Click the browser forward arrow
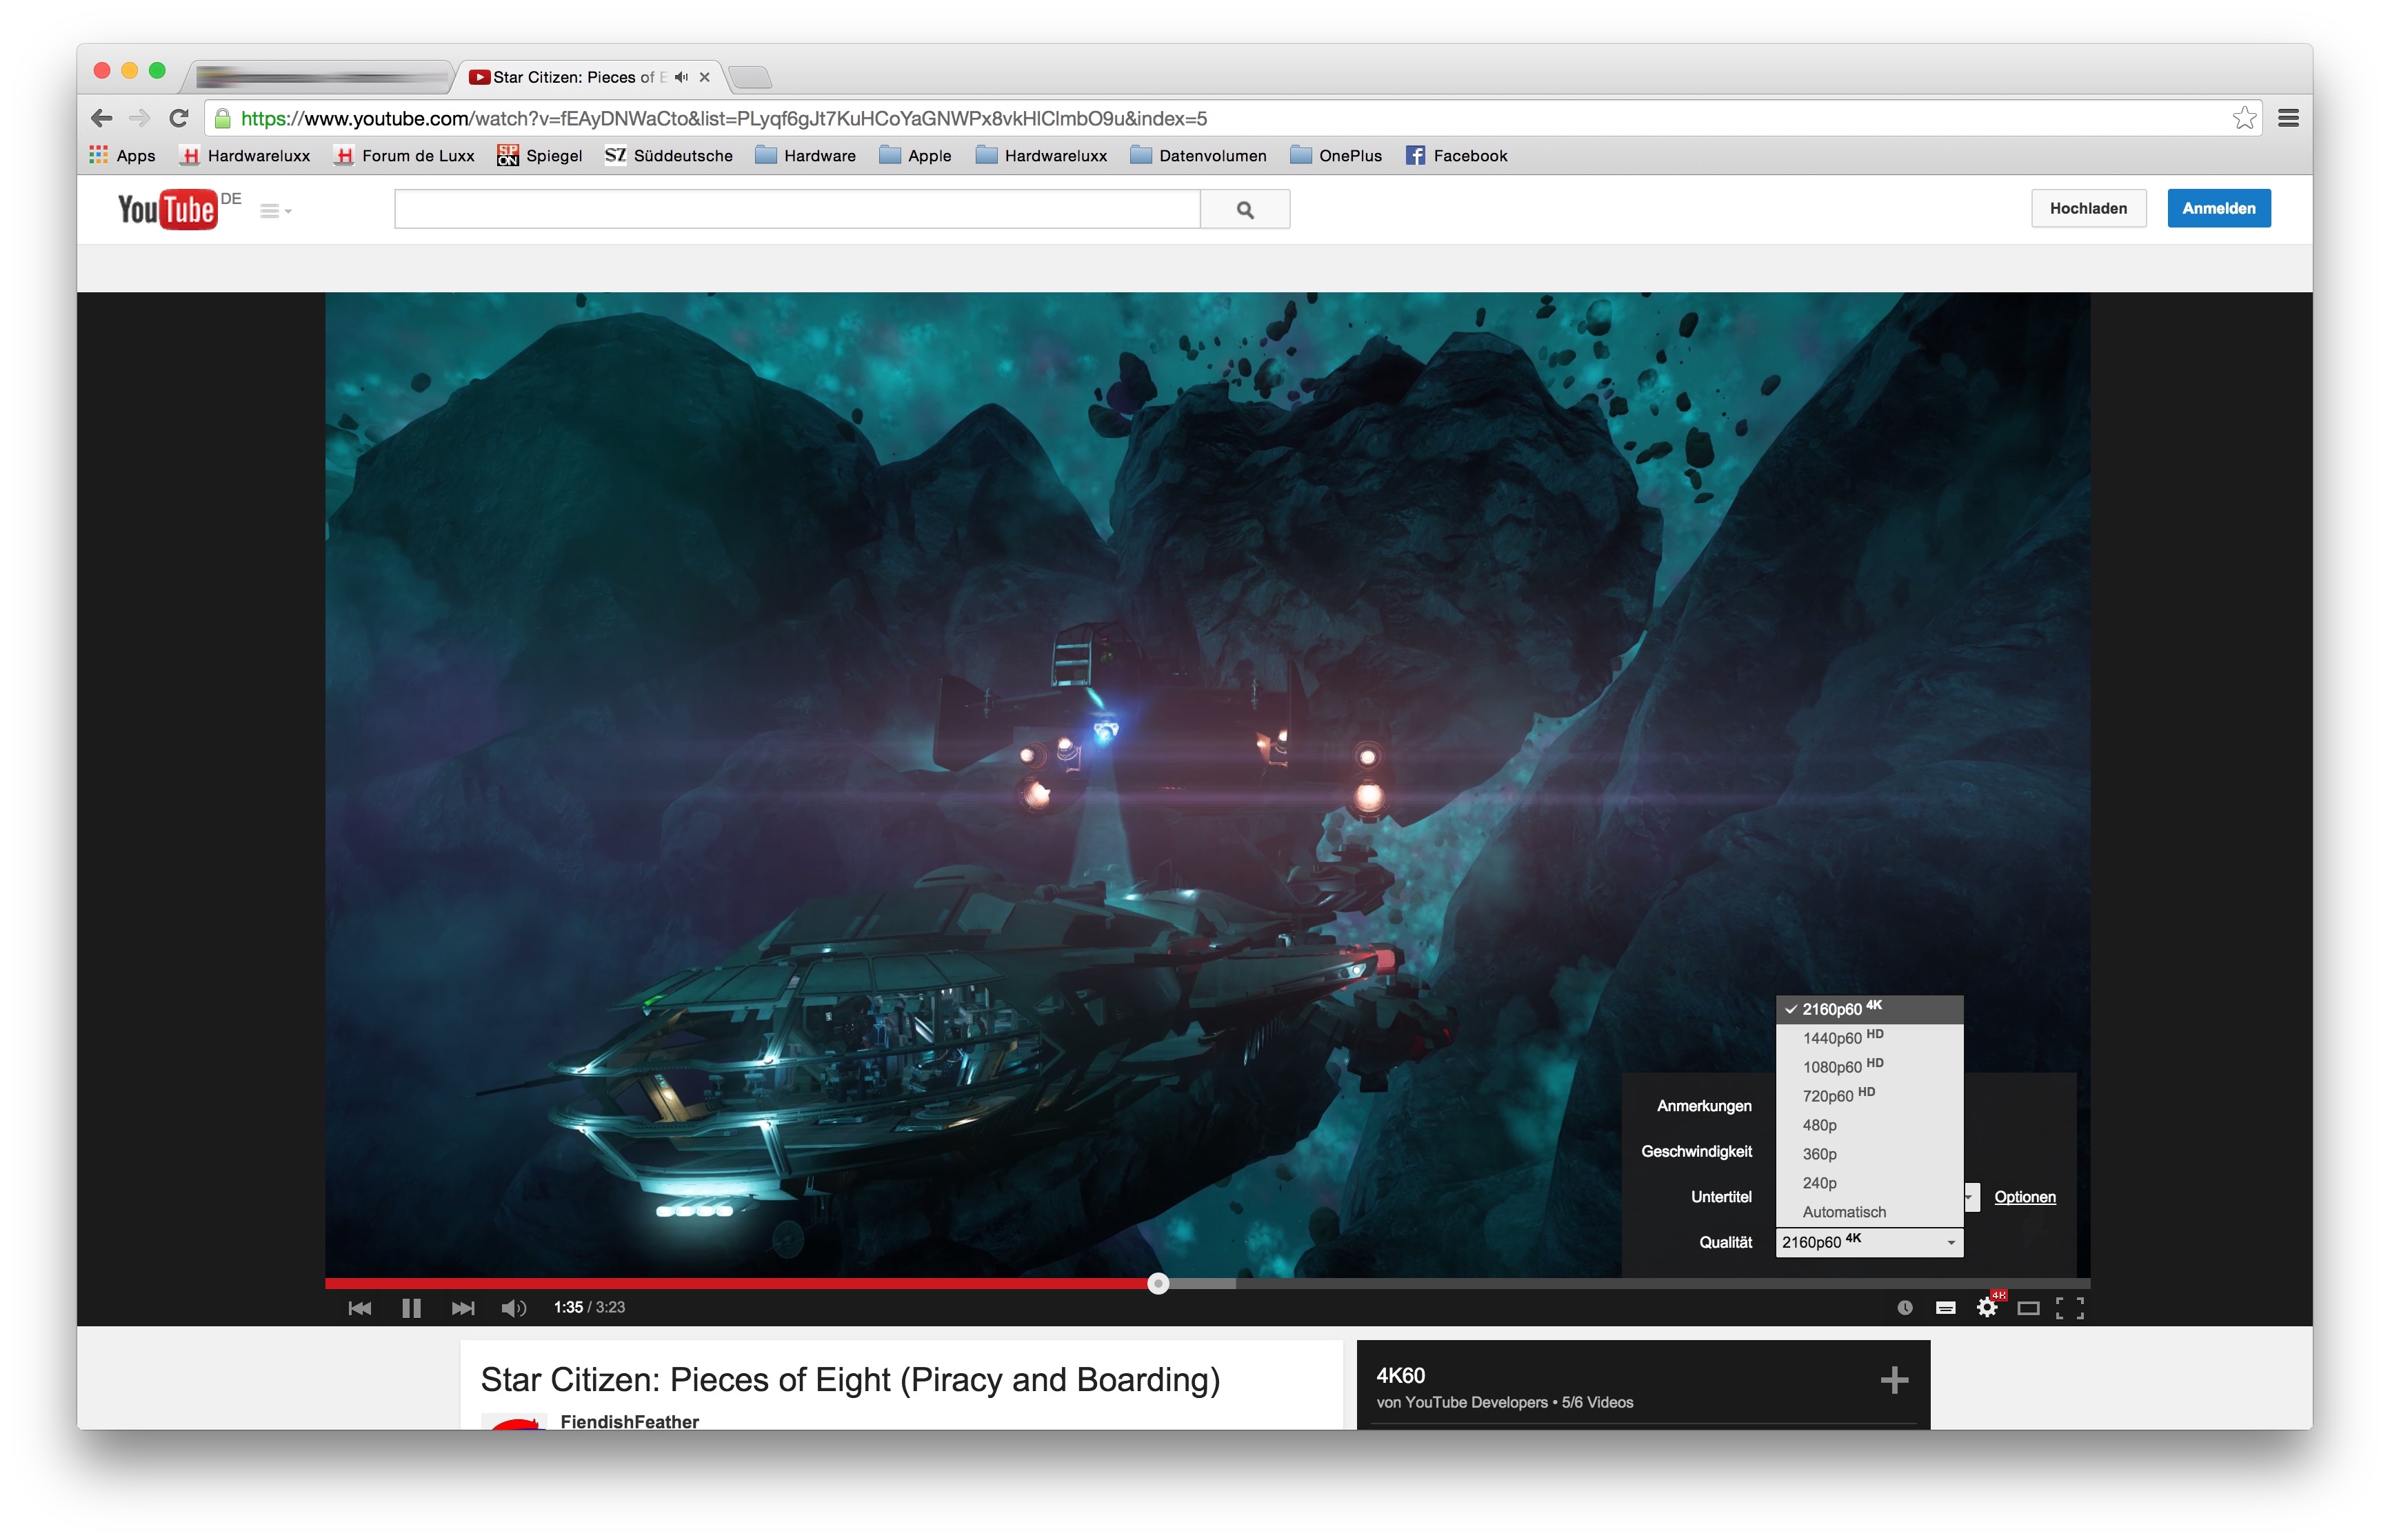Image resolution: width=2390 pixels, height=1540 pixels. coord(140,118)
